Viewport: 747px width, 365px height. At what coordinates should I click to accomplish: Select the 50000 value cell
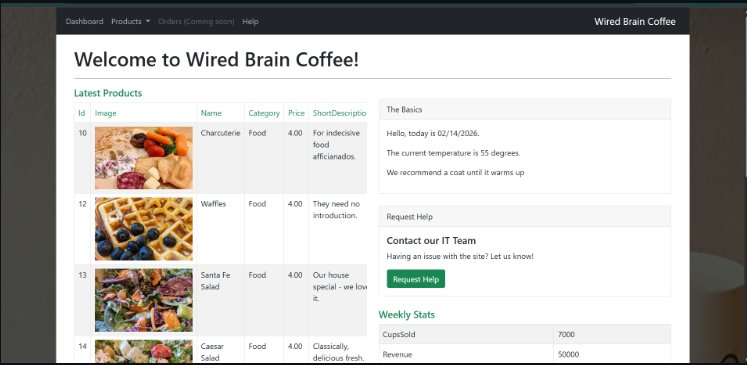(x=612, y=354)
